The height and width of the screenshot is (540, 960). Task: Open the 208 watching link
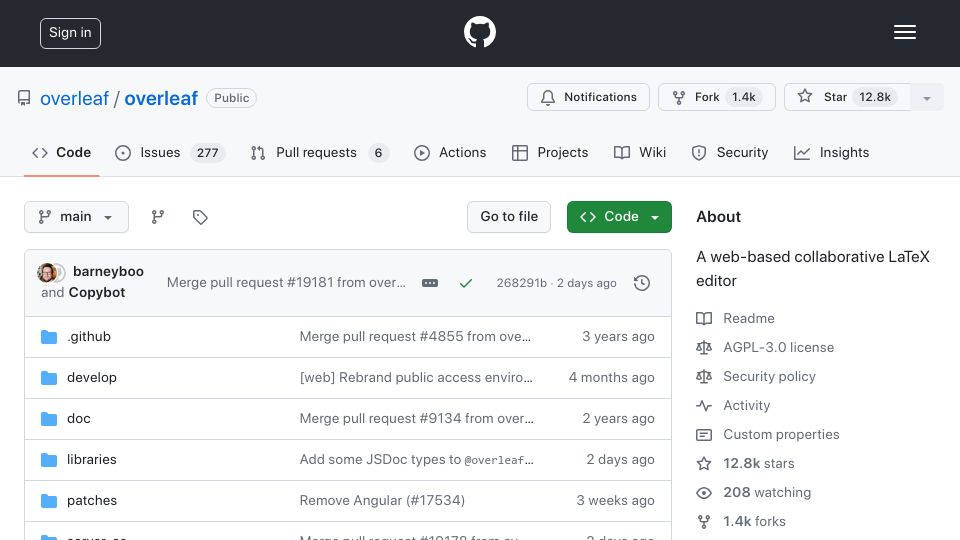pyautogui.click(x=767, y=492)
